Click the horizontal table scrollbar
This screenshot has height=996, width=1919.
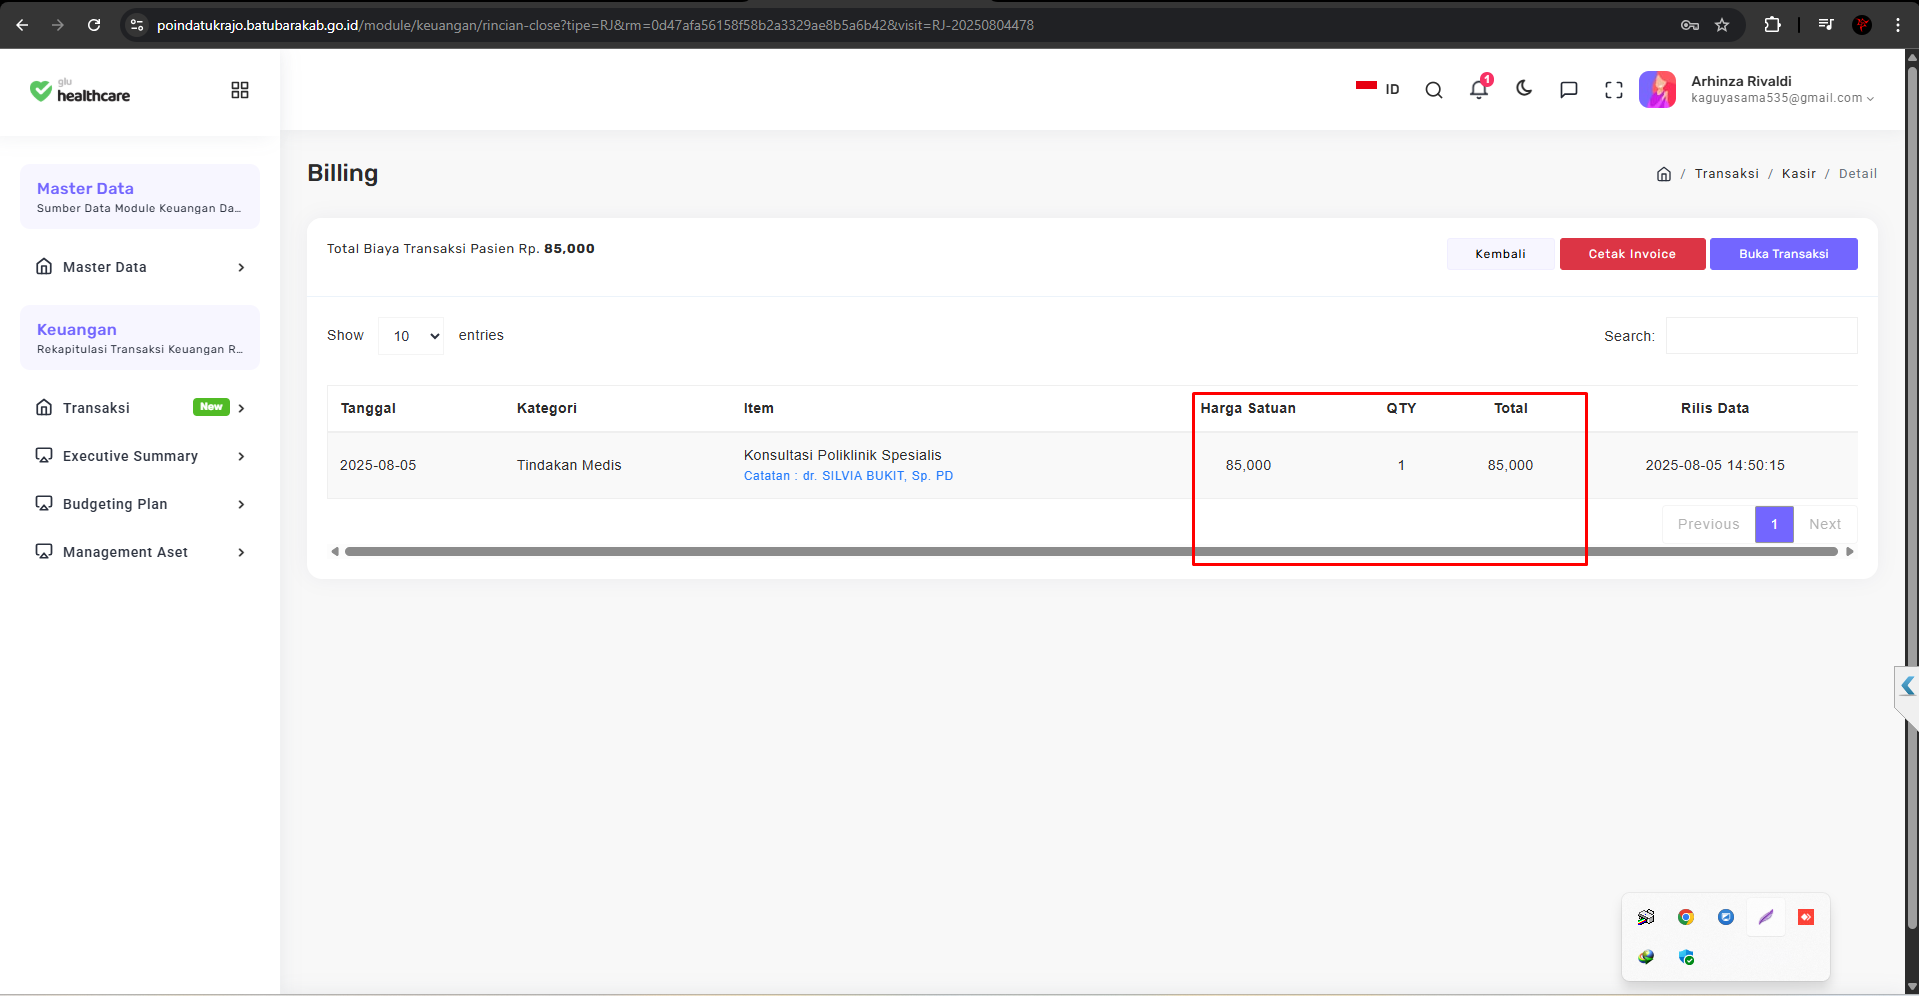pyautogui.click(x=1091, y=552)
